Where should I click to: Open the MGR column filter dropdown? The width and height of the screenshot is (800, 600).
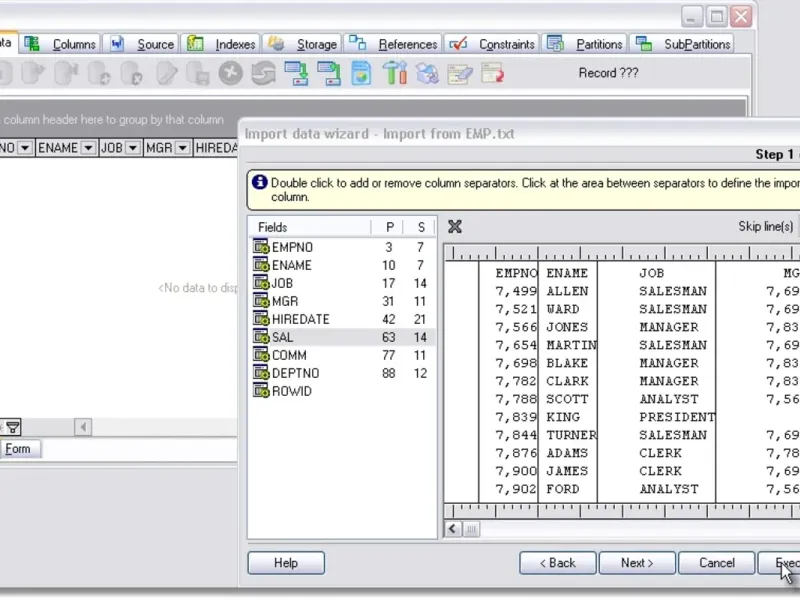coord(182,148)
